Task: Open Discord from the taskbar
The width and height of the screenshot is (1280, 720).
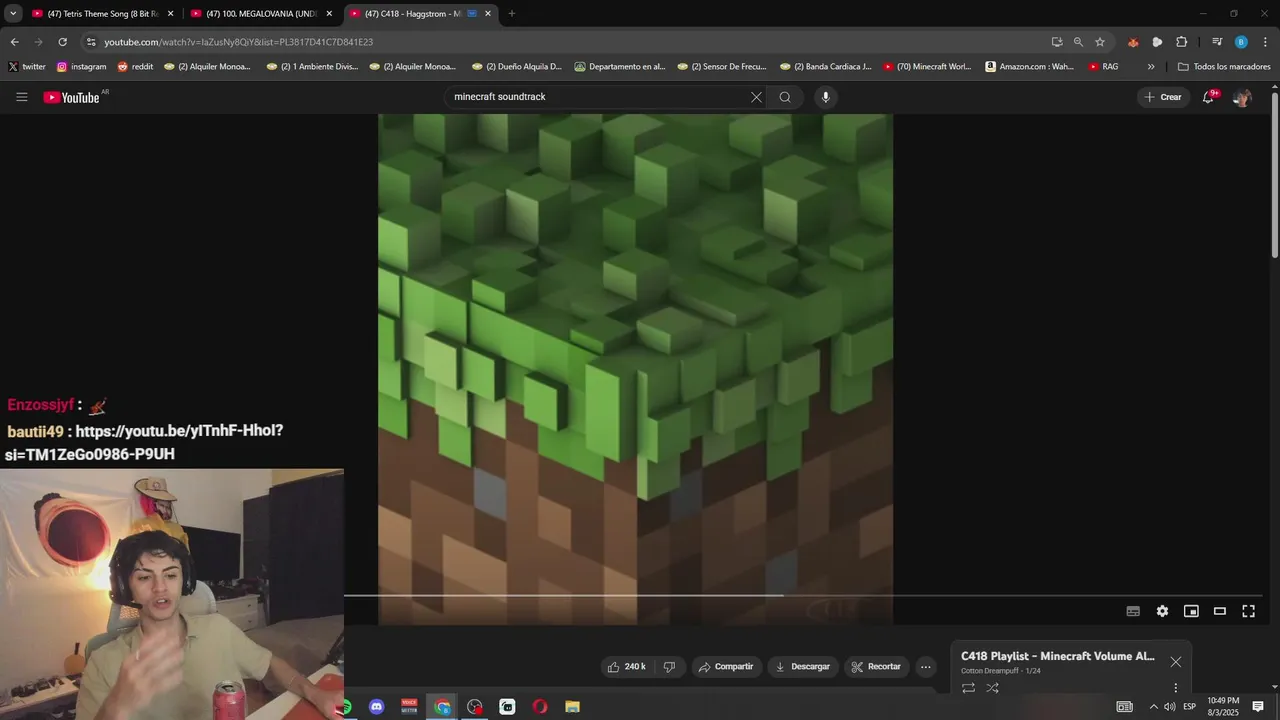Action: click(x=376, y=707)
